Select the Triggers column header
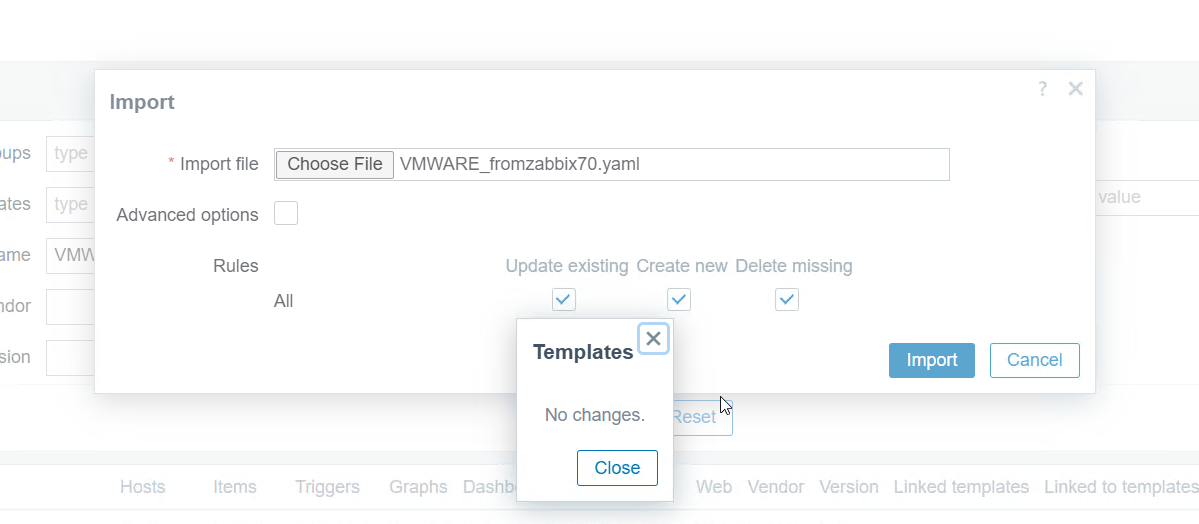Image resolution: width=1199 pixels, height=524 pixels. 327,487
